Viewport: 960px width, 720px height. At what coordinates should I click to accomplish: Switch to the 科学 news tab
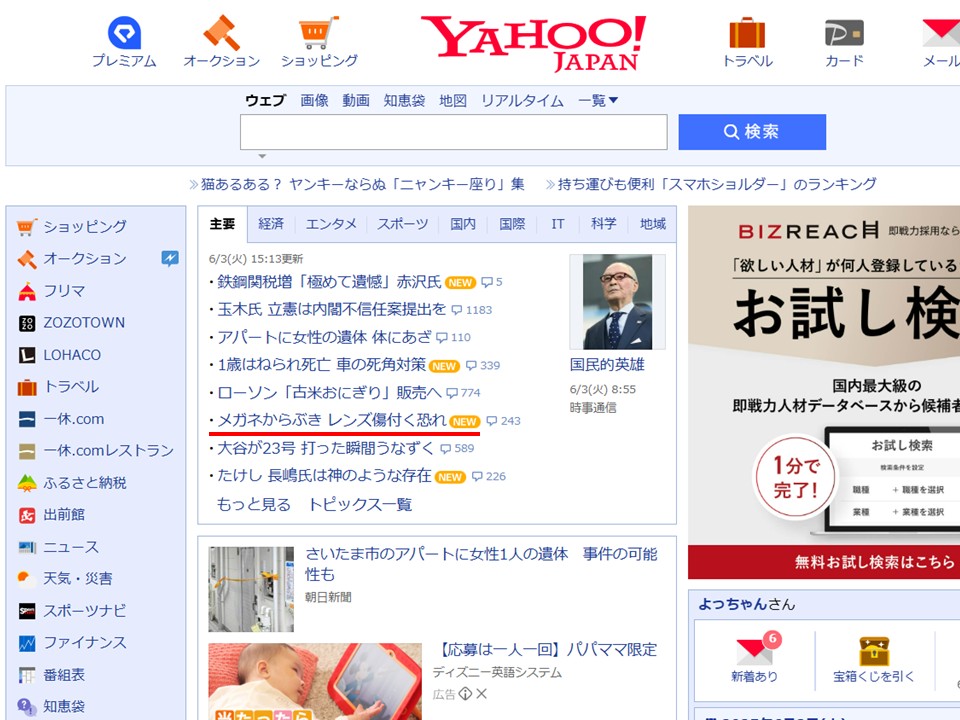603,224
